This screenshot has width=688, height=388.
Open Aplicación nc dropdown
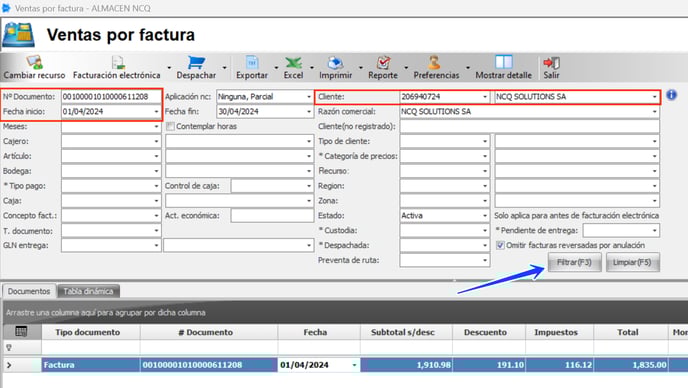pos(309,97)
